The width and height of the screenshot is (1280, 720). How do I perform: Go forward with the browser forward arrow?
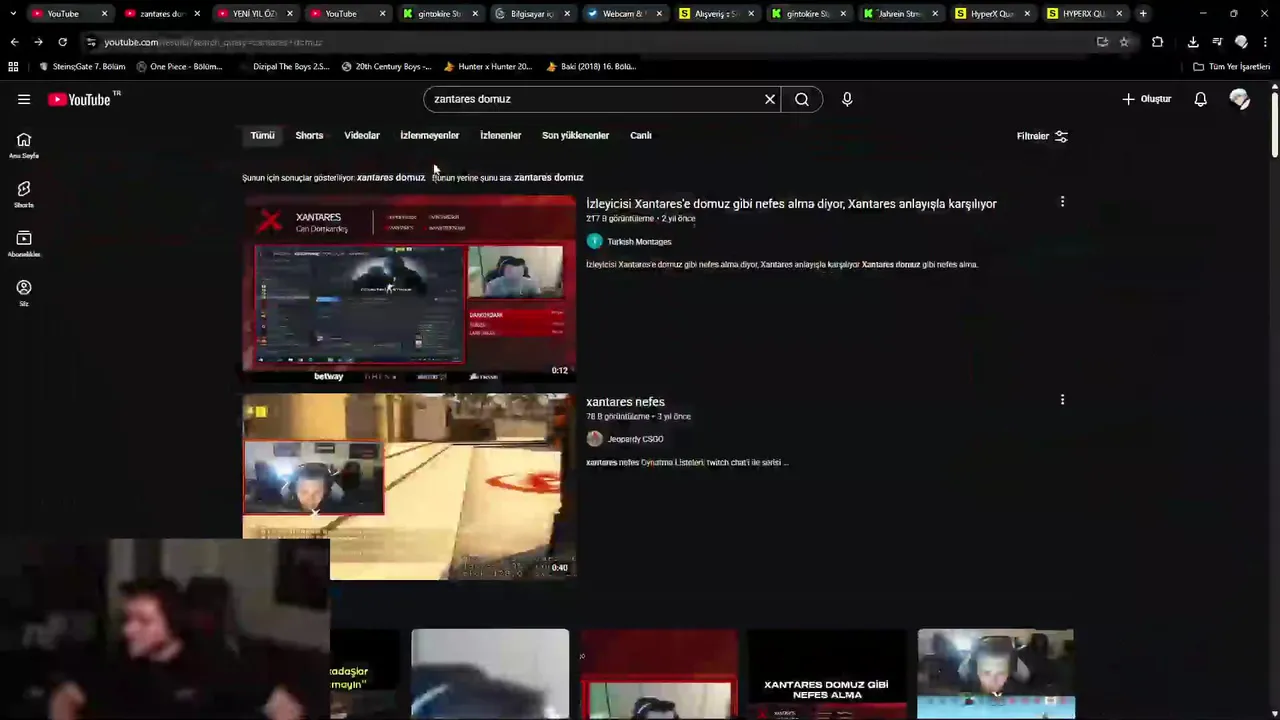pos(38,42)
